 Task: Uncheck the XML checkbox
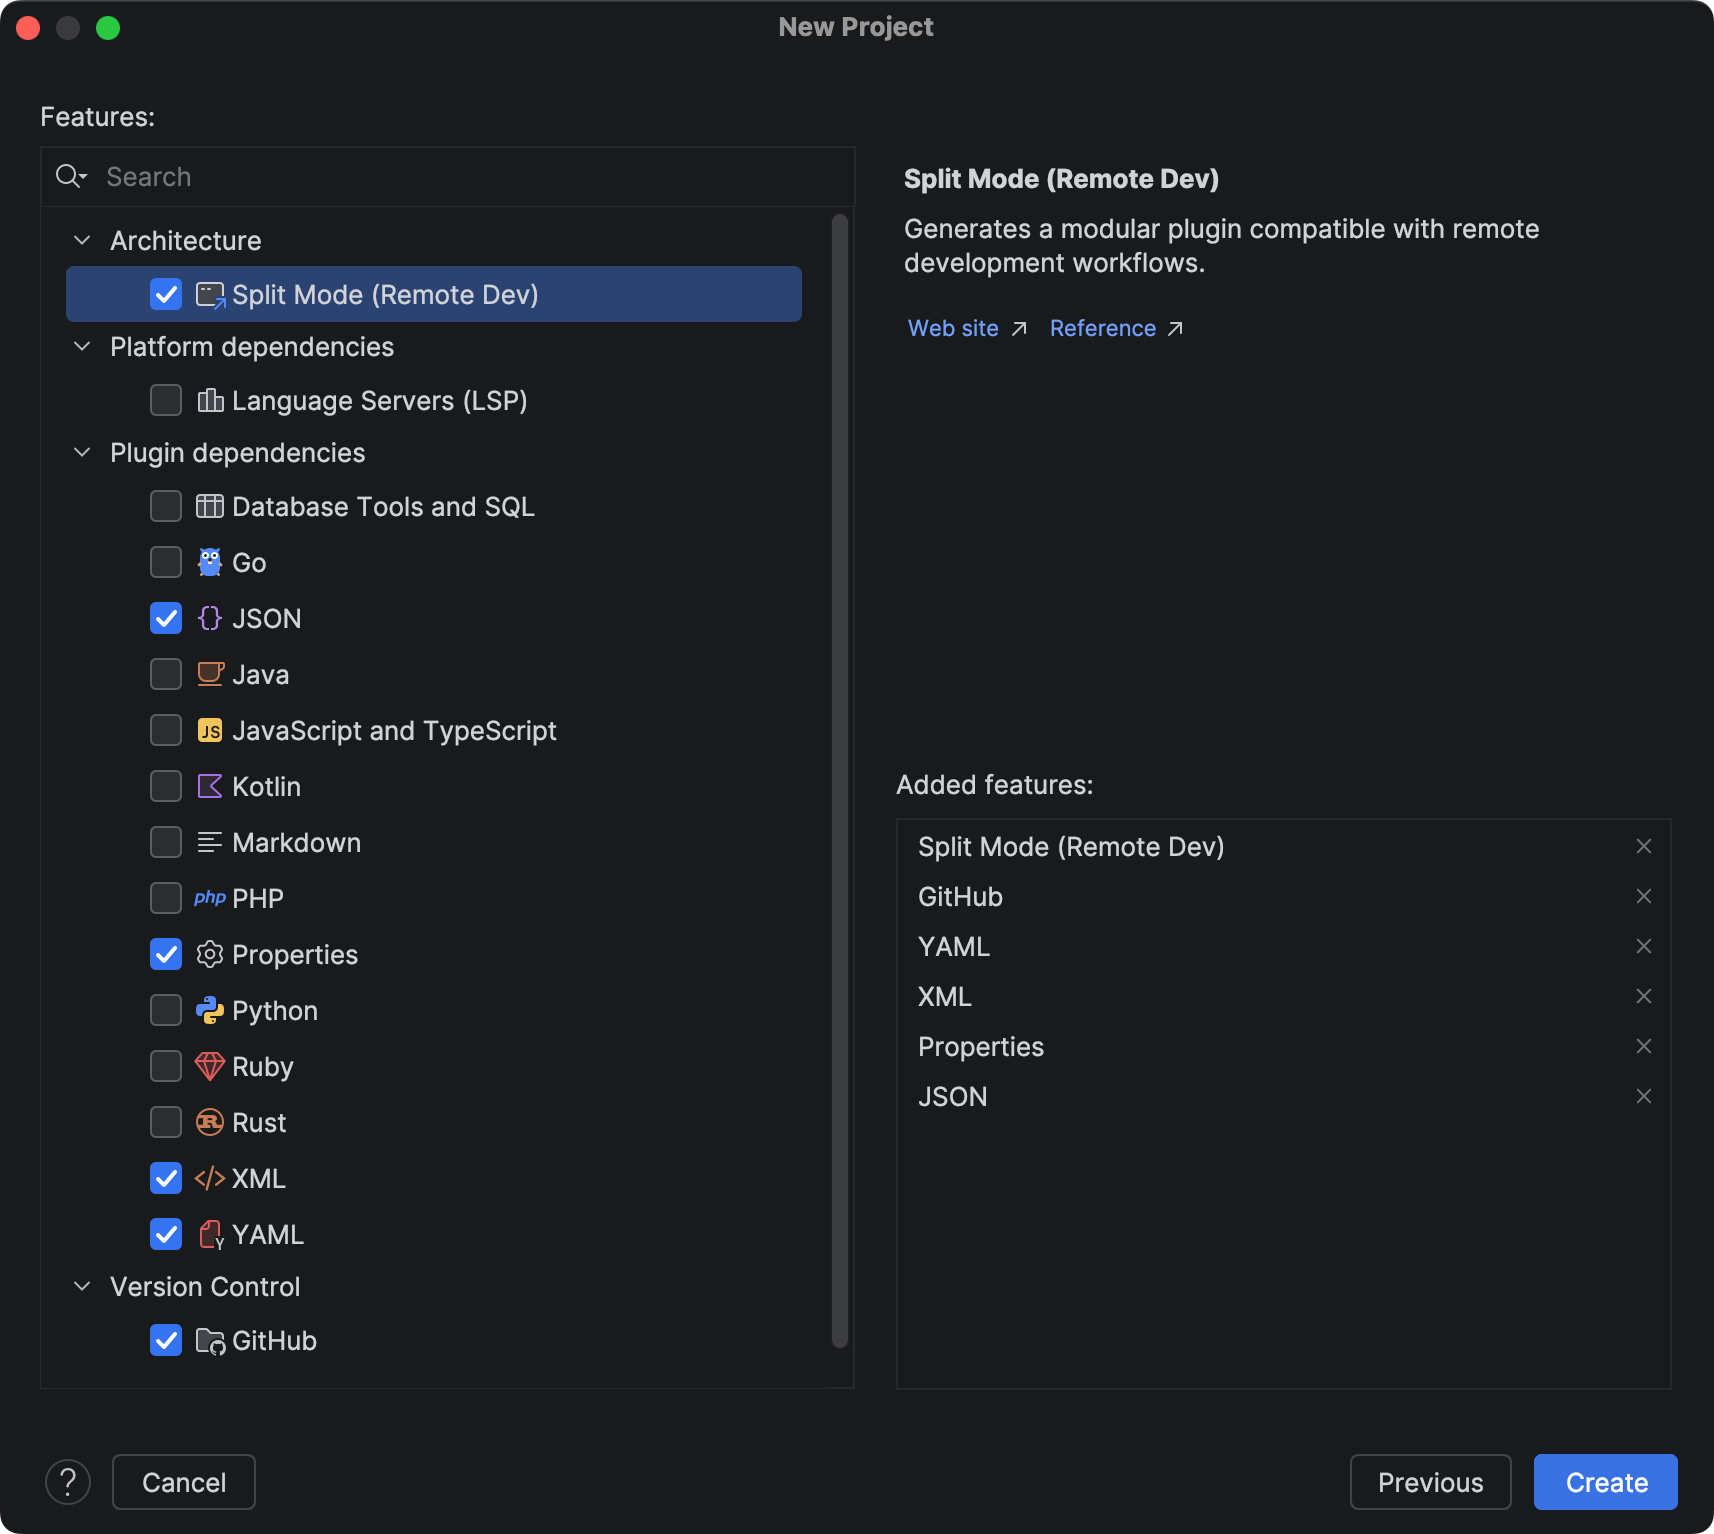point(166,1178)
